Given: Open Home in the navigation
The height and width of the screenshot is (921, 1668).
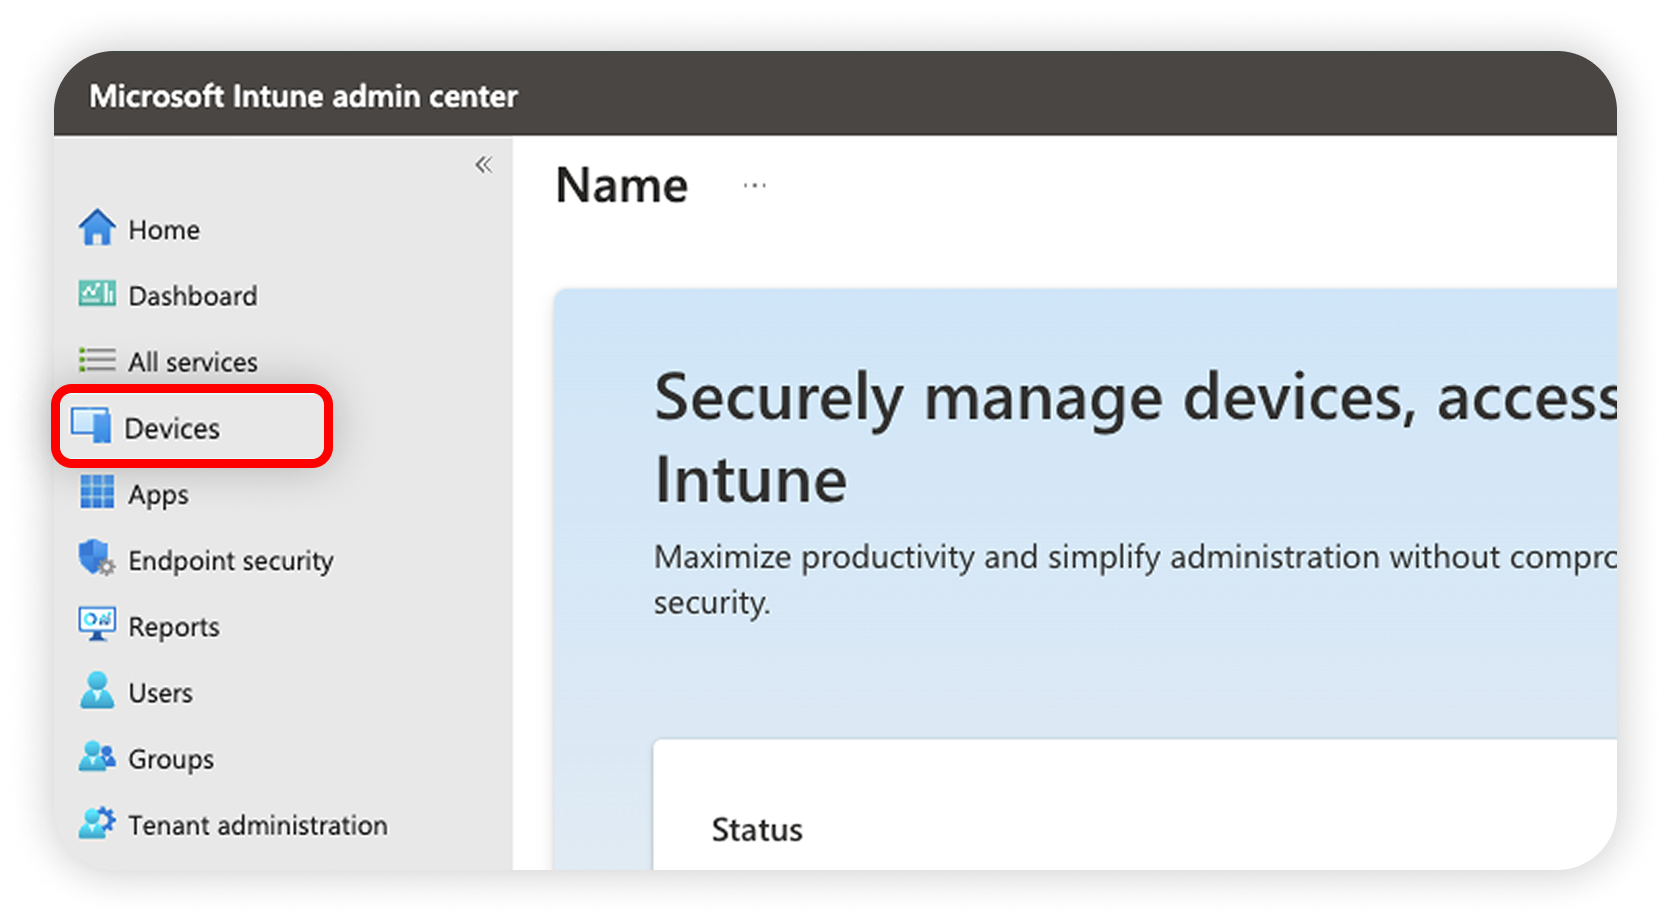Looking at the screenshot, I should click(x=164, y=230).
